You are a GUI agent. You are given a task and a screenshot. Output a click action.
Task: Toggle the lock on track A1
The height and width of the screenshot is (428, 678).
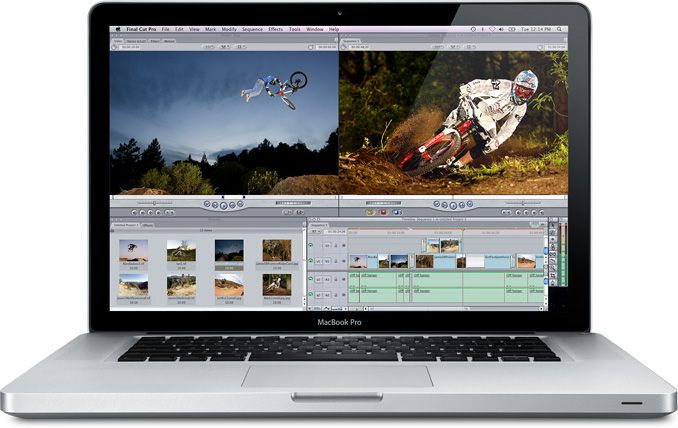(336, 279)
